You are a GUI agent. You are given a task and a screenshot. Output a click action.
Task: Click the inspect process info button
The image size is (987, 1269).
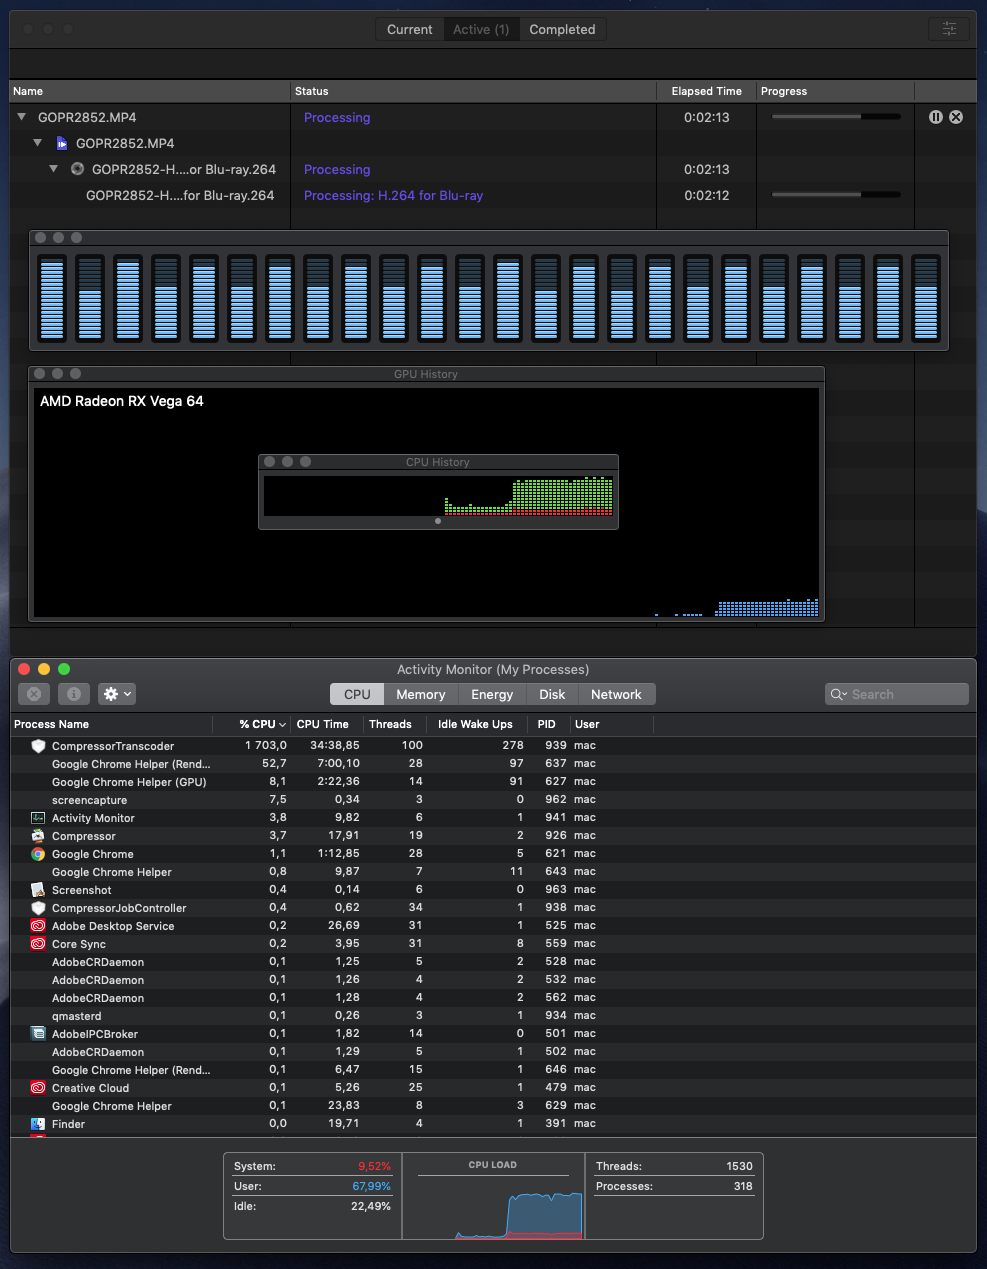74,694
